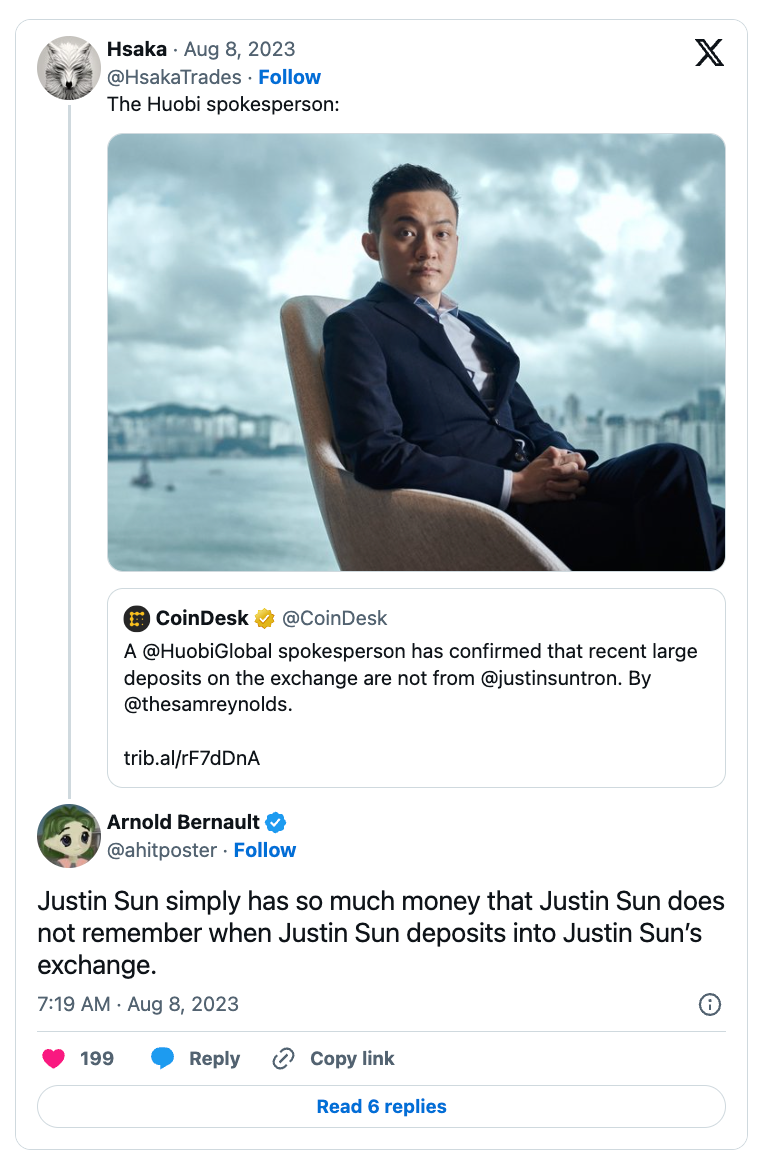Image resolution: width=764 pixels, height=1170 pixels.
Task: Click the CoinDesk logo icon
Action: point(137,618)
